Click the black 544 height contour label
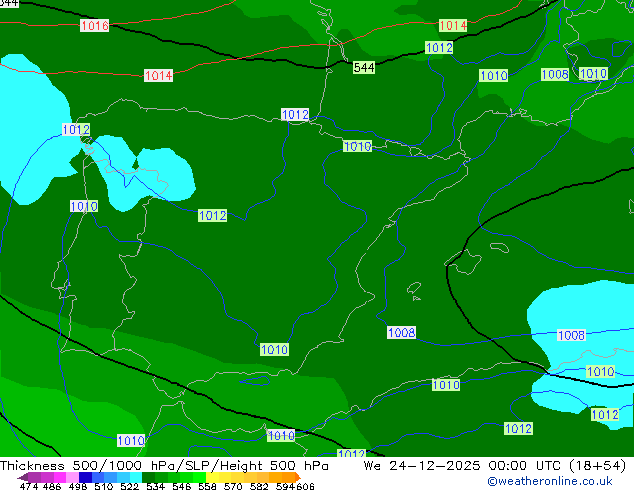Viewport: 634px width, 490px height. tap(363, 67)
